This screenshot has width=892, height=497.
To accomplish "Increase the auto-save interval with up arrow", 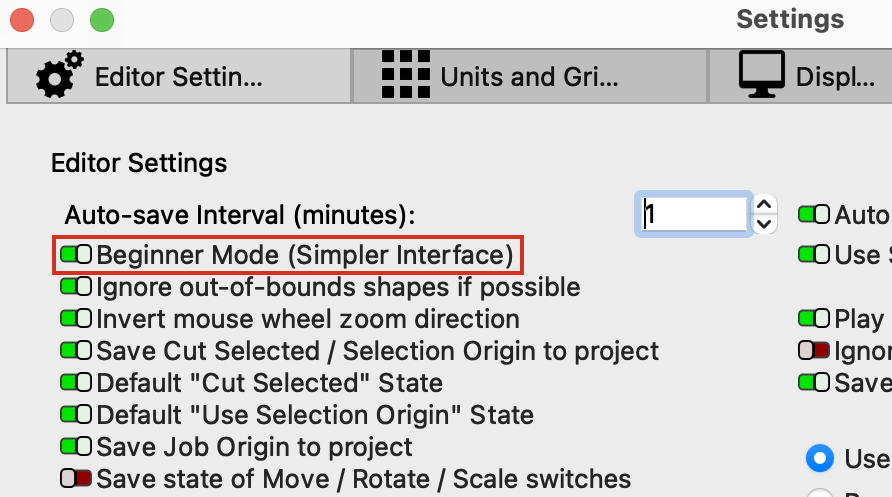I will (765, 205).
